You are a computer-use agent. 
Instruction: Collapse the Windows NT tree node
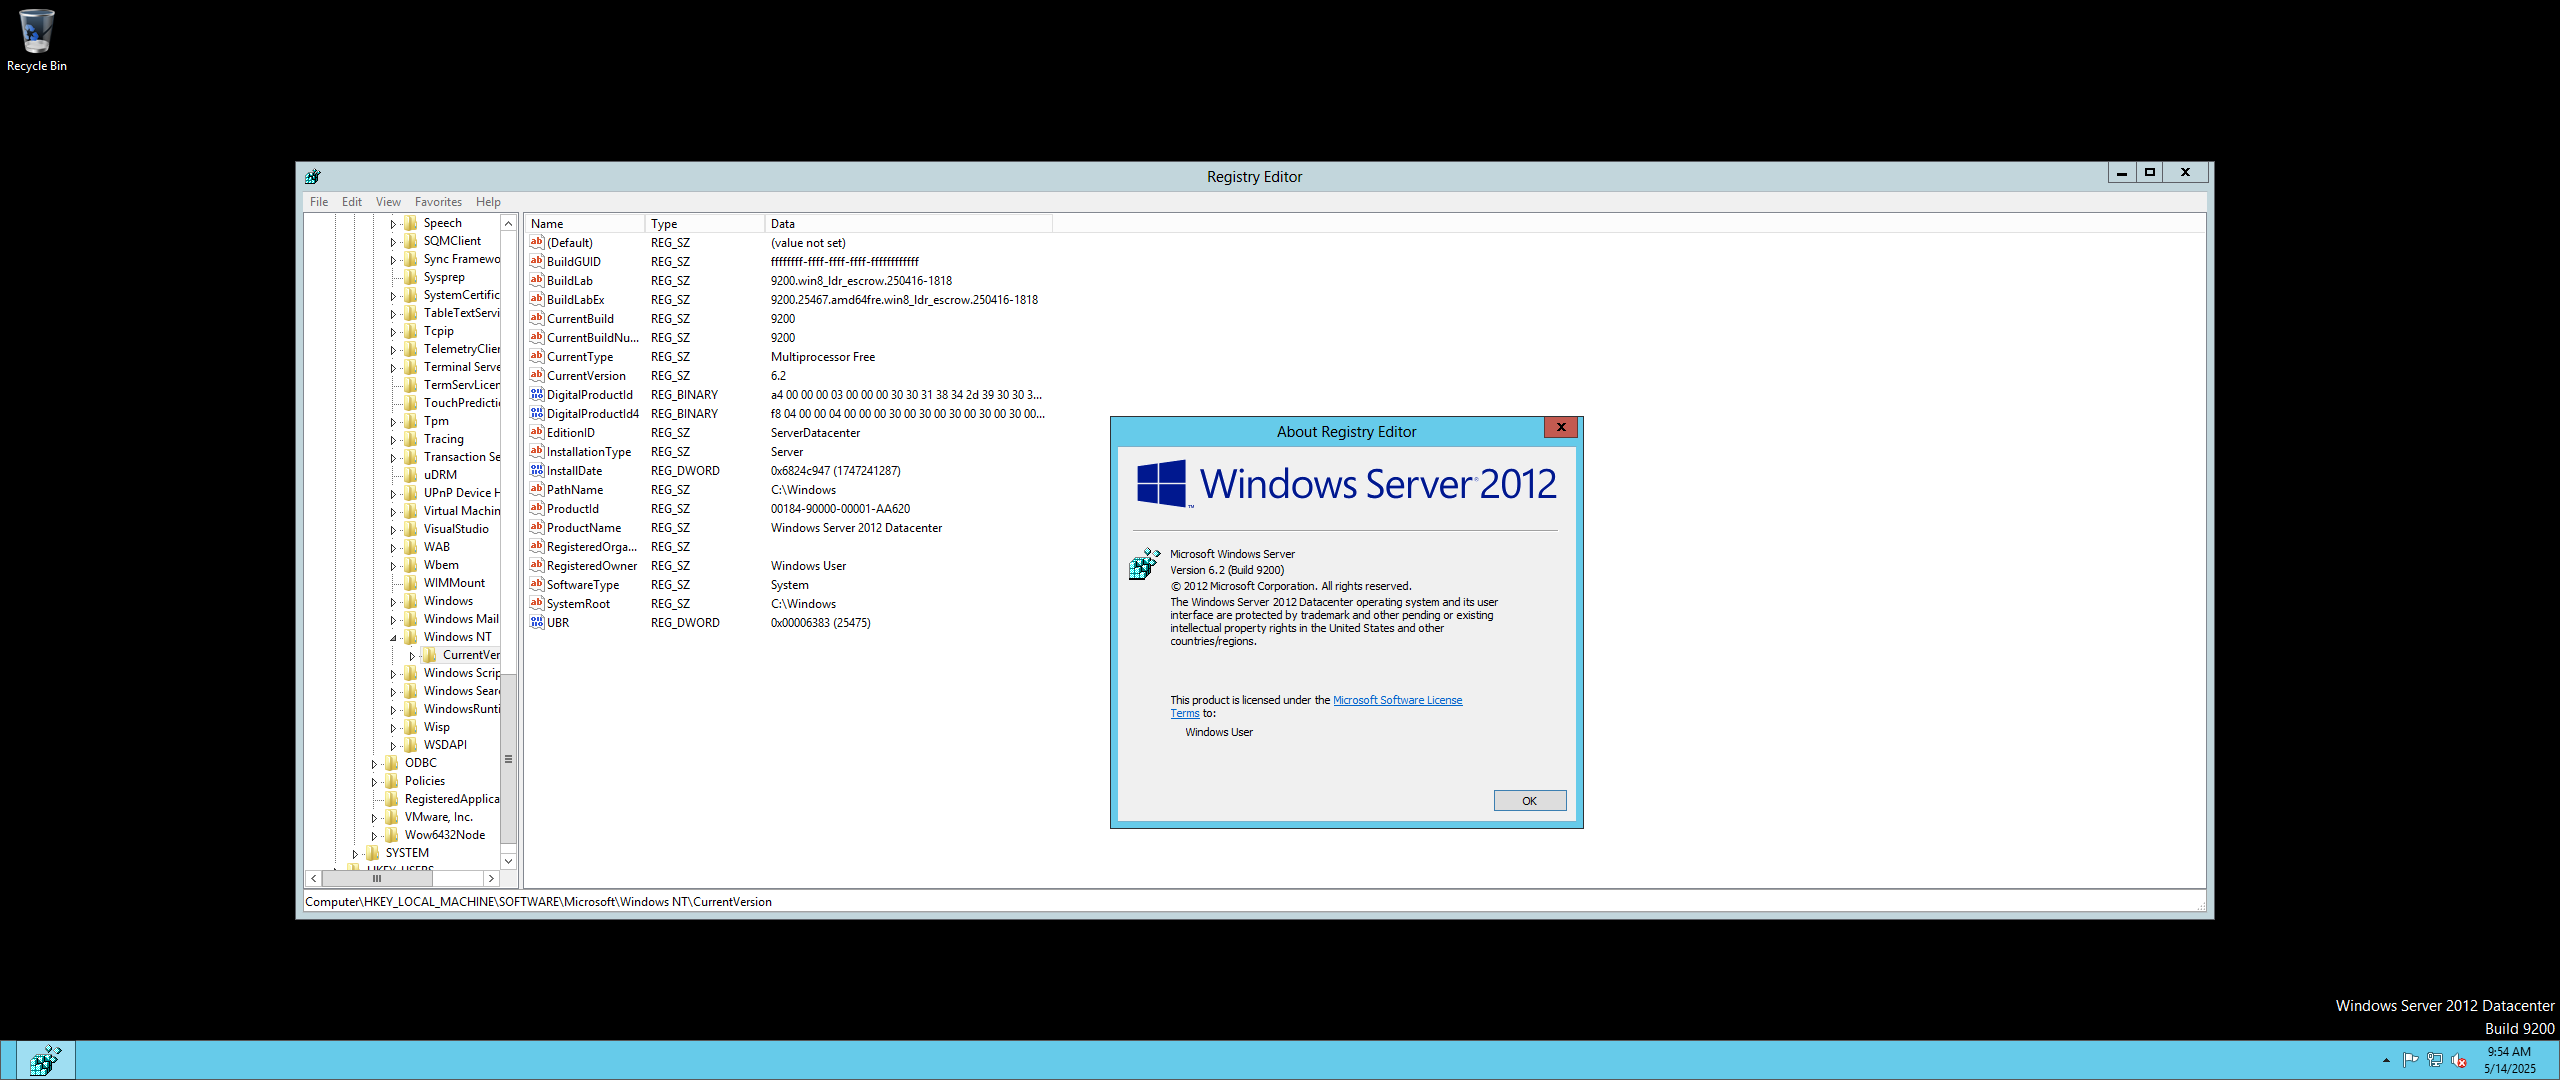[393, 638]
